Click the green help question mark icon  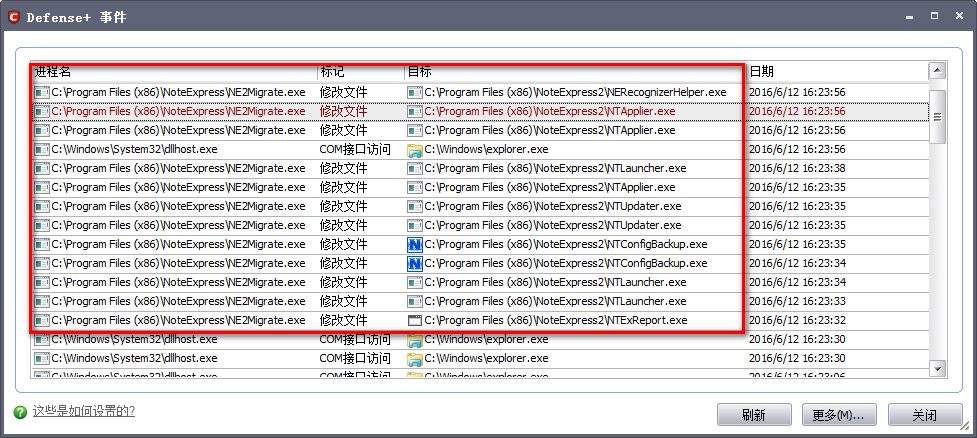(x=21, y=412)
